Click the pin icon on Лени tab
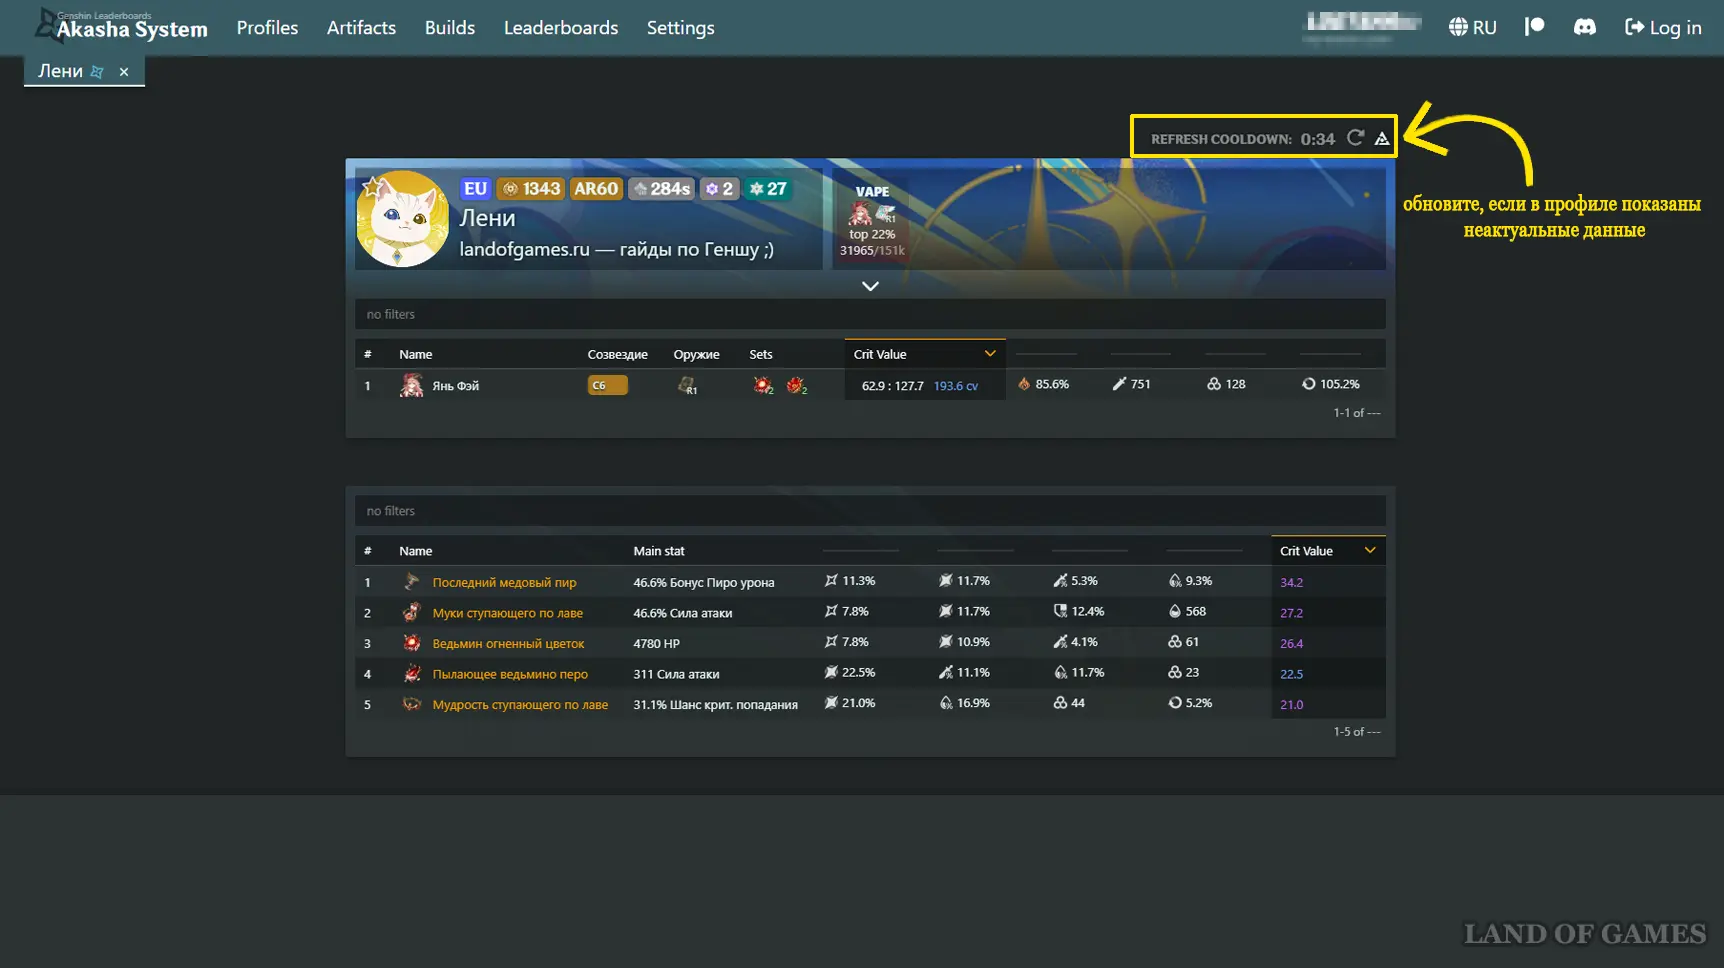 pyautogui.click(x=97, y=72)
